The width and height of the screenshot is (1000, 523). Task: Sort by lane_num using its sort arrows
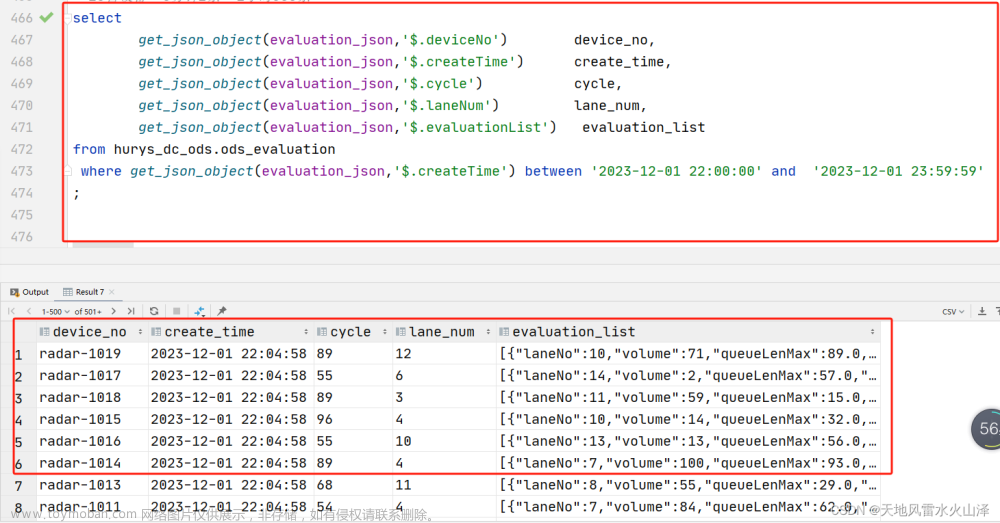tap(488, 332)
